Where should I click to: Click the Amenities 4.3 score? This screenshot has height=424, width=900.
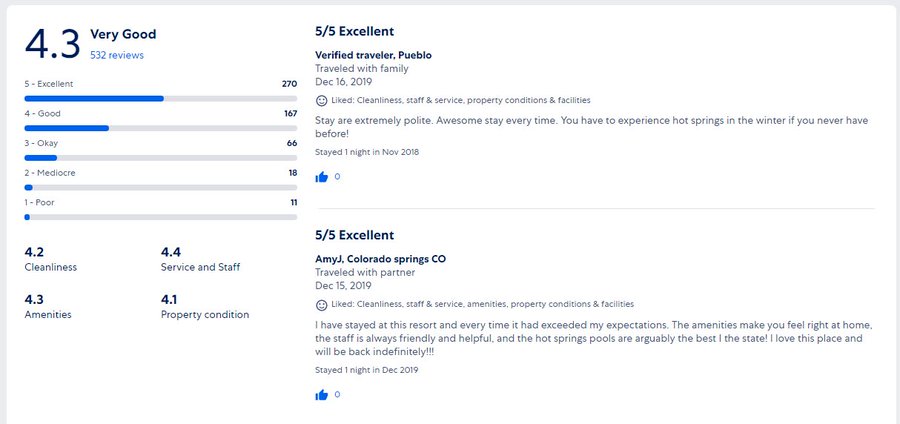click(34, 300)
